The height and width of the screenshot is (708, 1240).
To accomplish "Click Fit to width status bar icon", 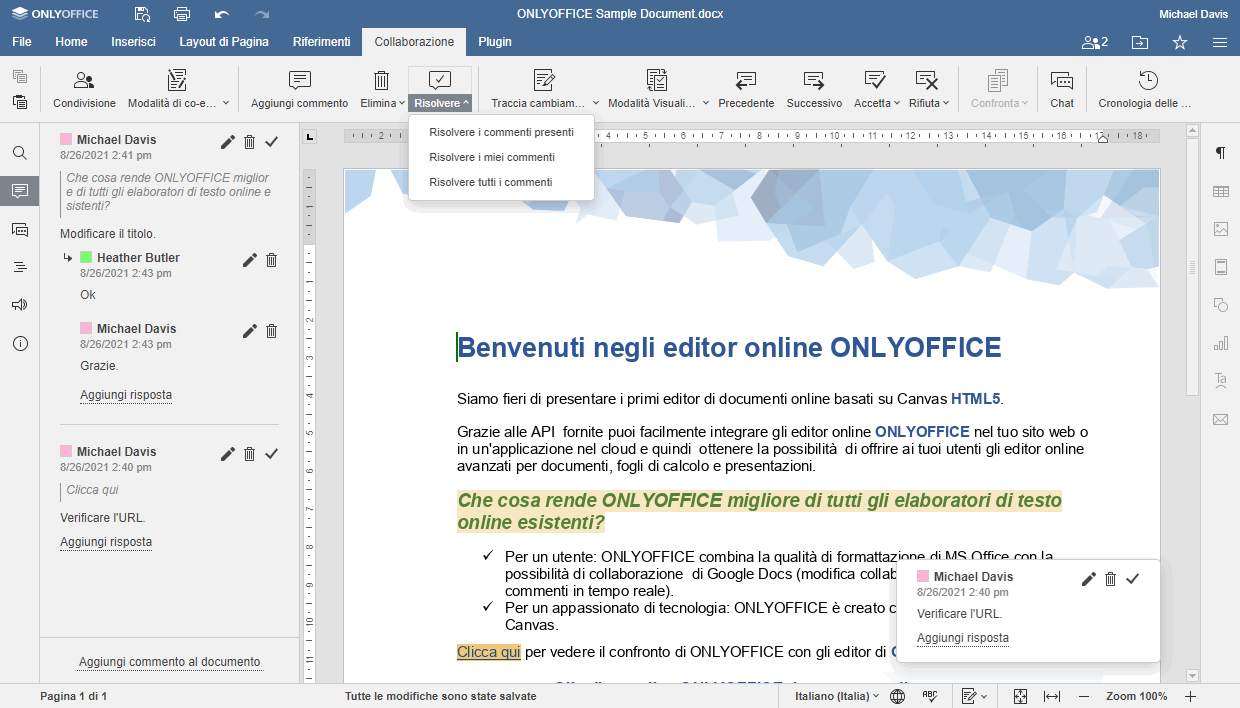I will coord(1052,696).
